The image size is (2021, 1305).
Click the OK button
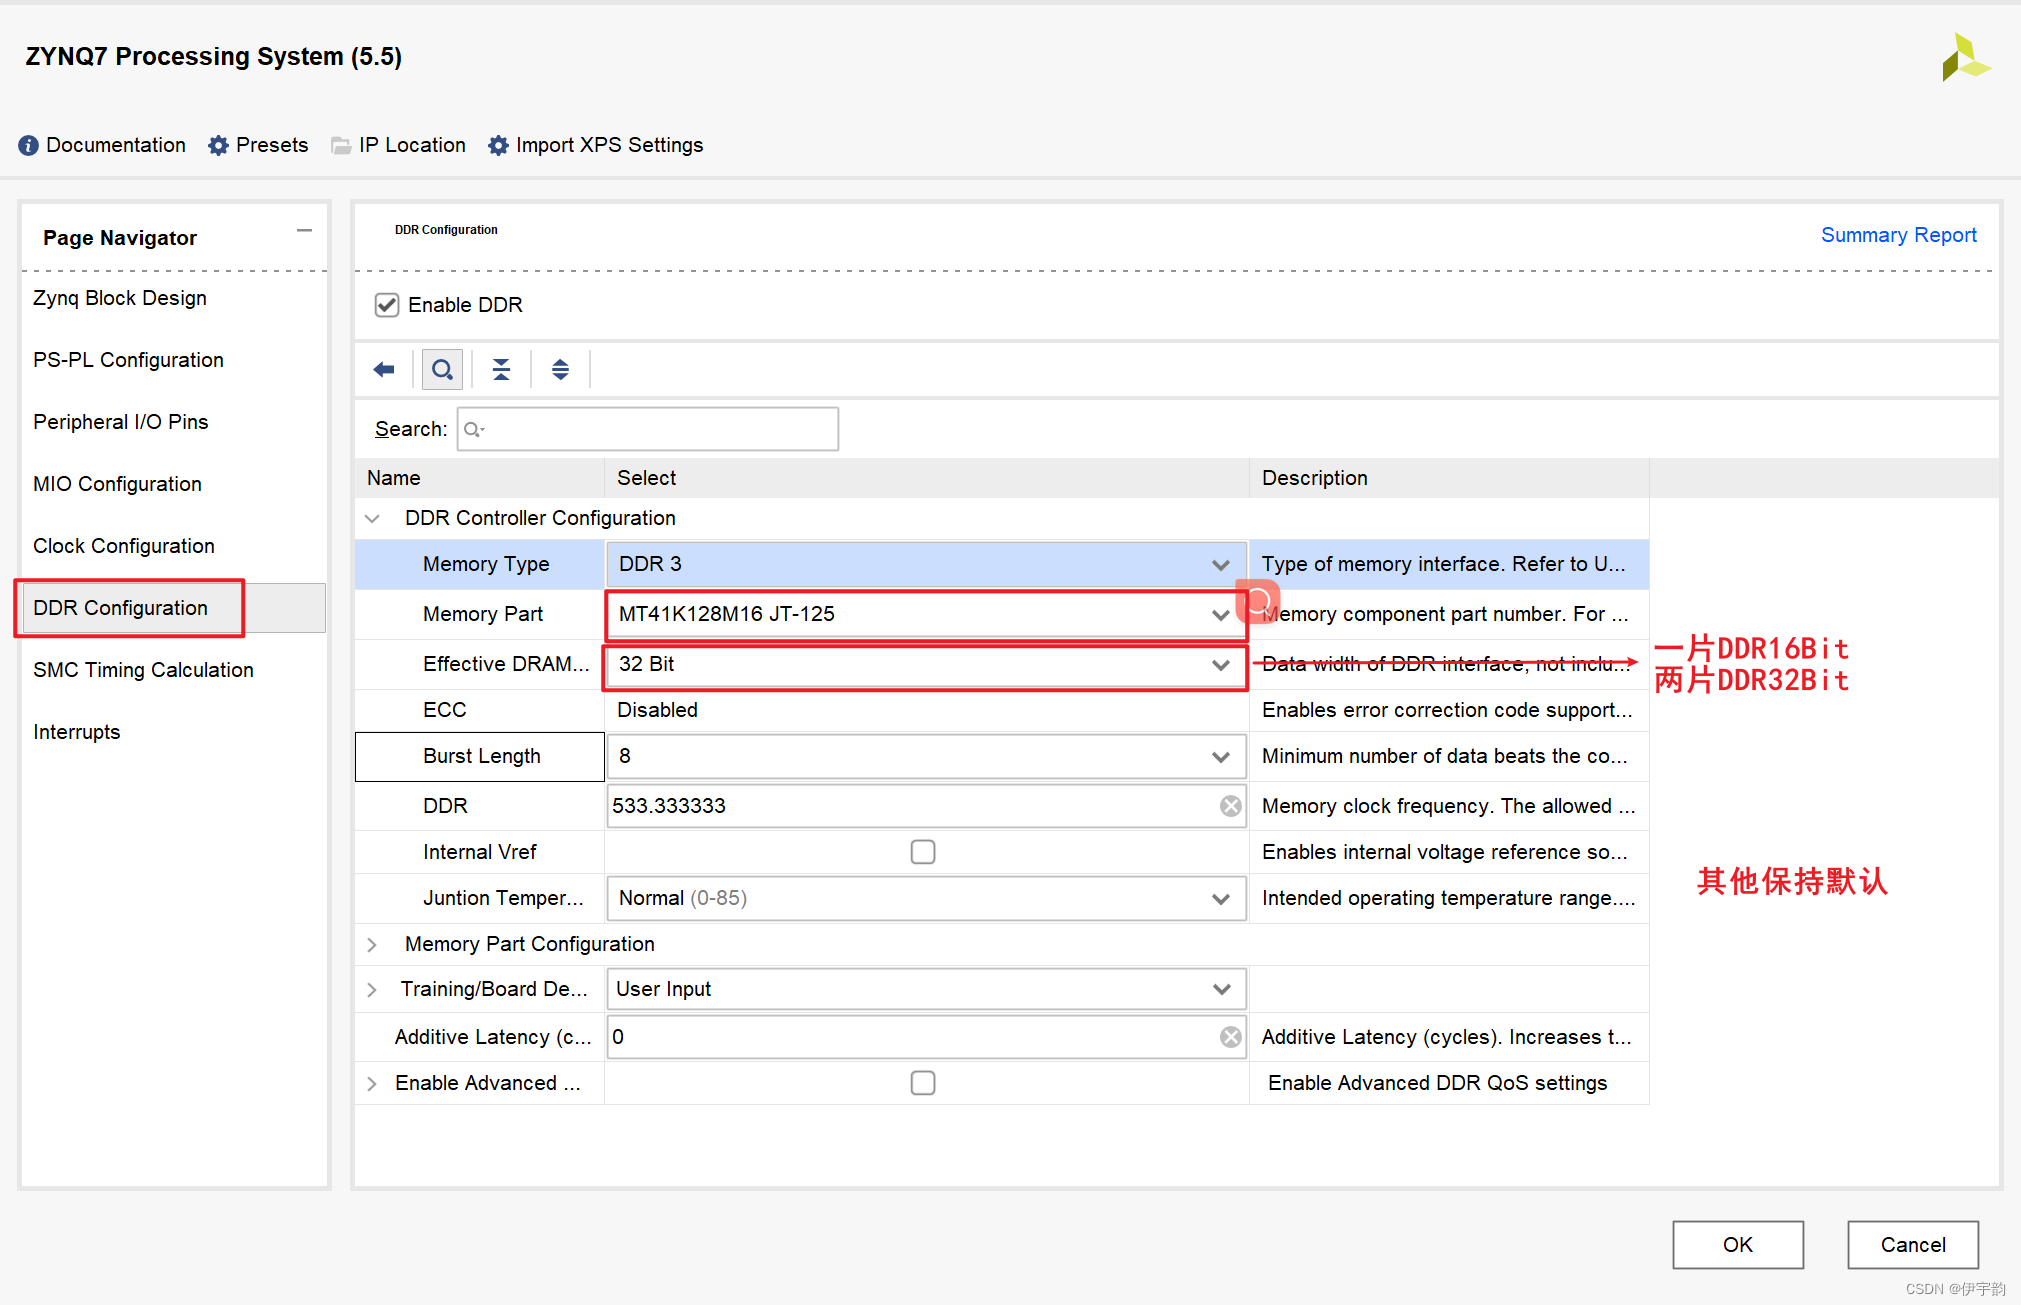coord(1737,1245)
